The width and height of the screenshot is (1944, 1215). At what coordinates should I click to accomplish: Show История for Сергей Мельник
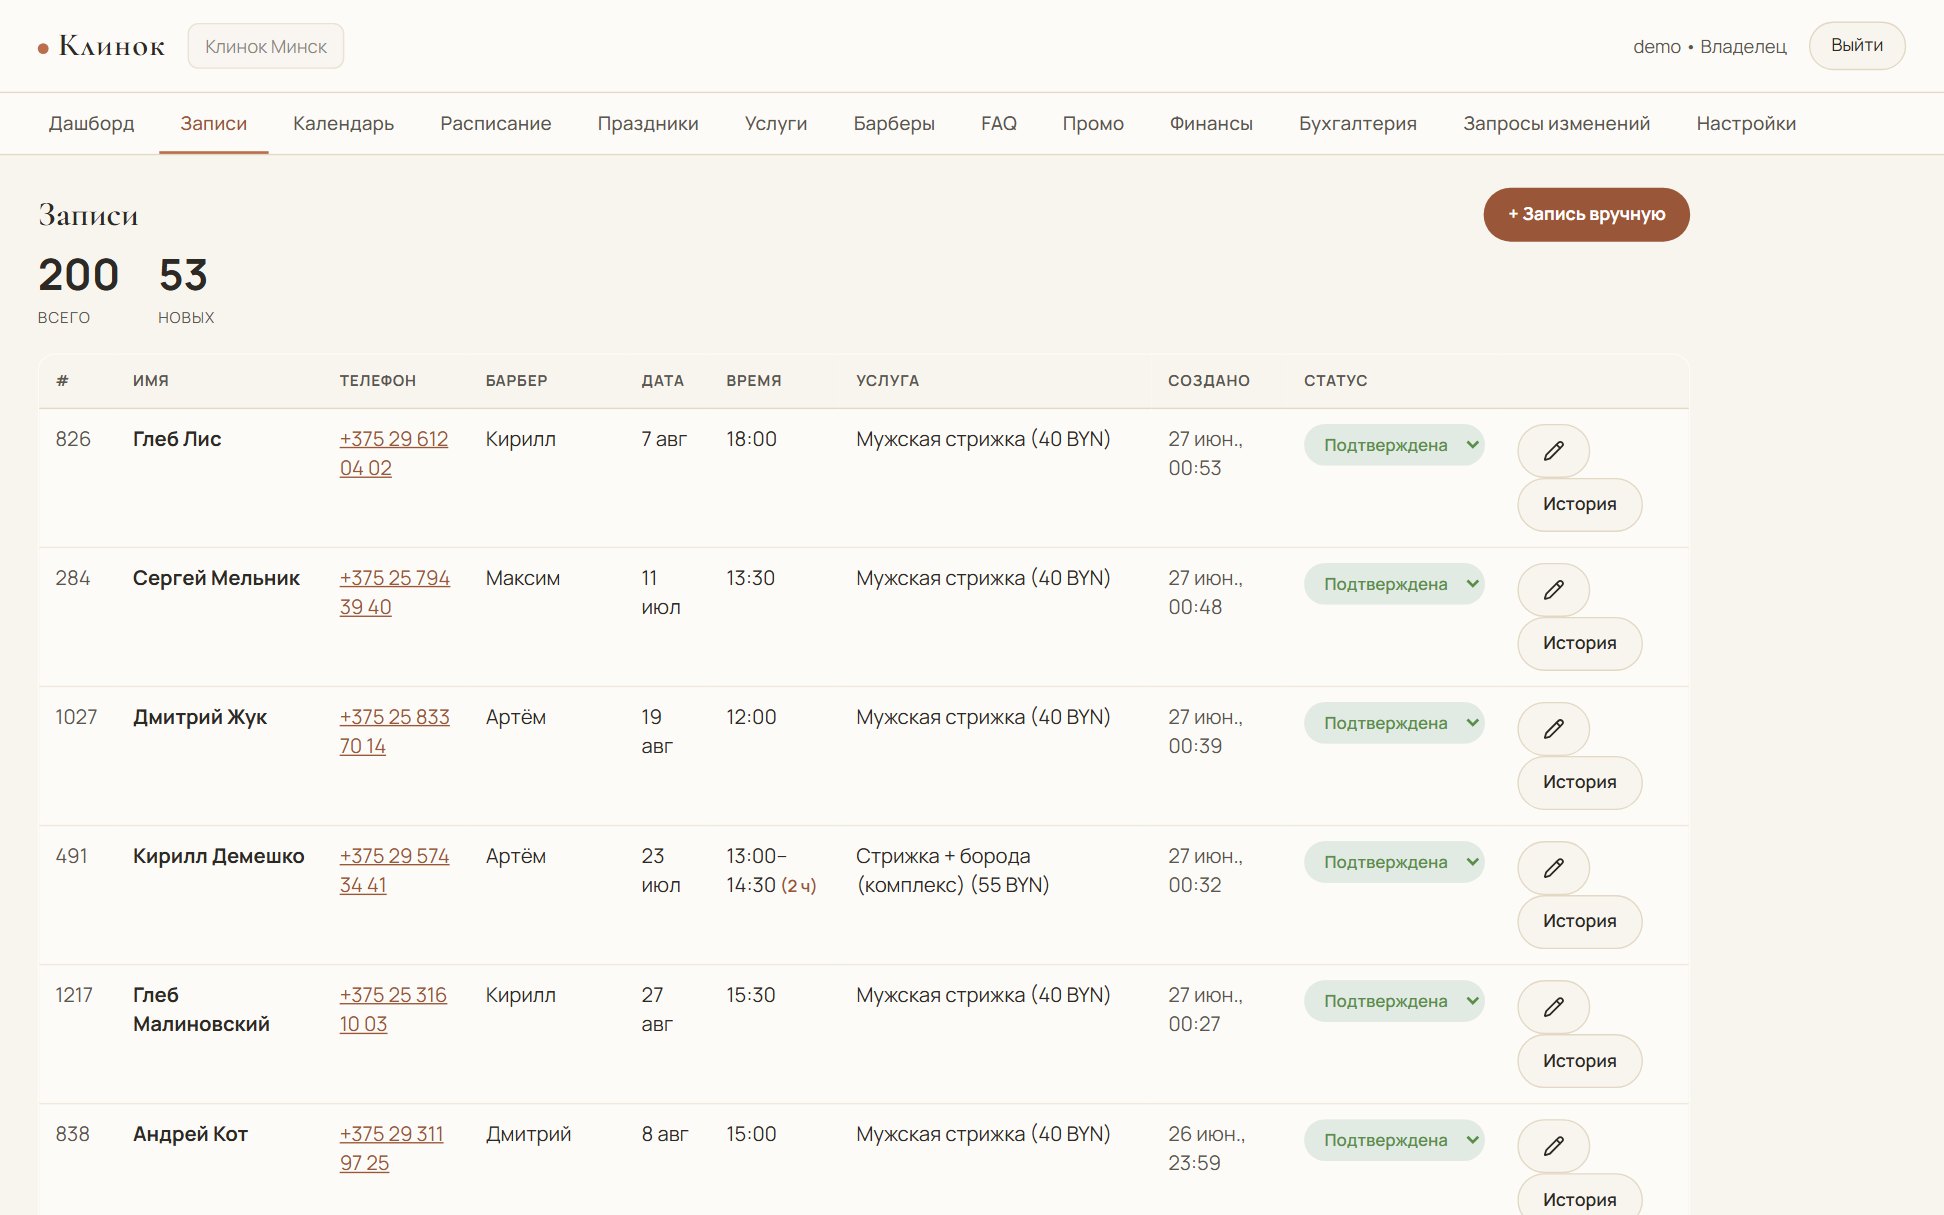coord(1580,643)
